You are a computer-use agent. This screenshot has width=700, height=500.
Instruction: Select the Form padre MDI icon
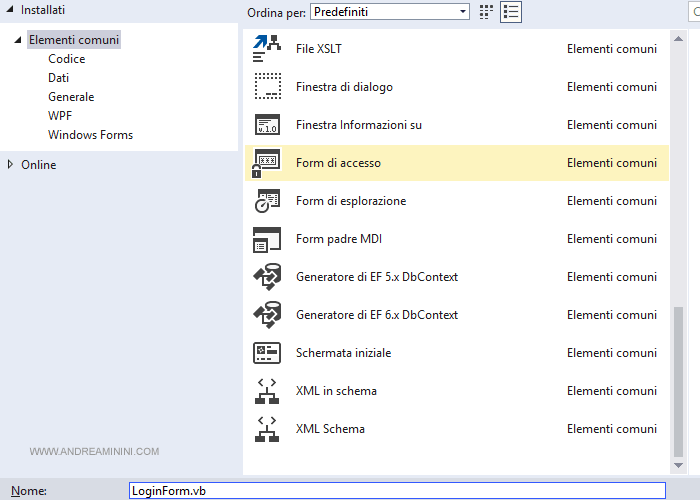pos(267,239)
